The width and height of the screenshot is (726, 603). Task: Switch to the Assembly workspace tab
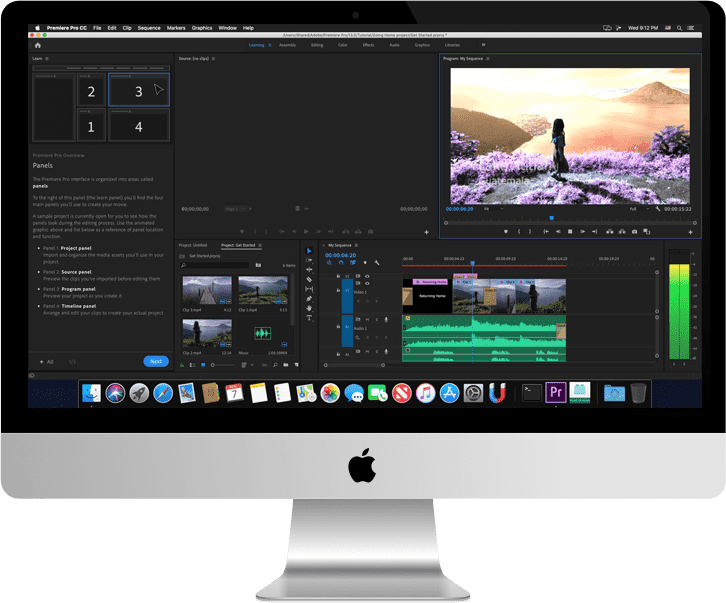(288, 45)
